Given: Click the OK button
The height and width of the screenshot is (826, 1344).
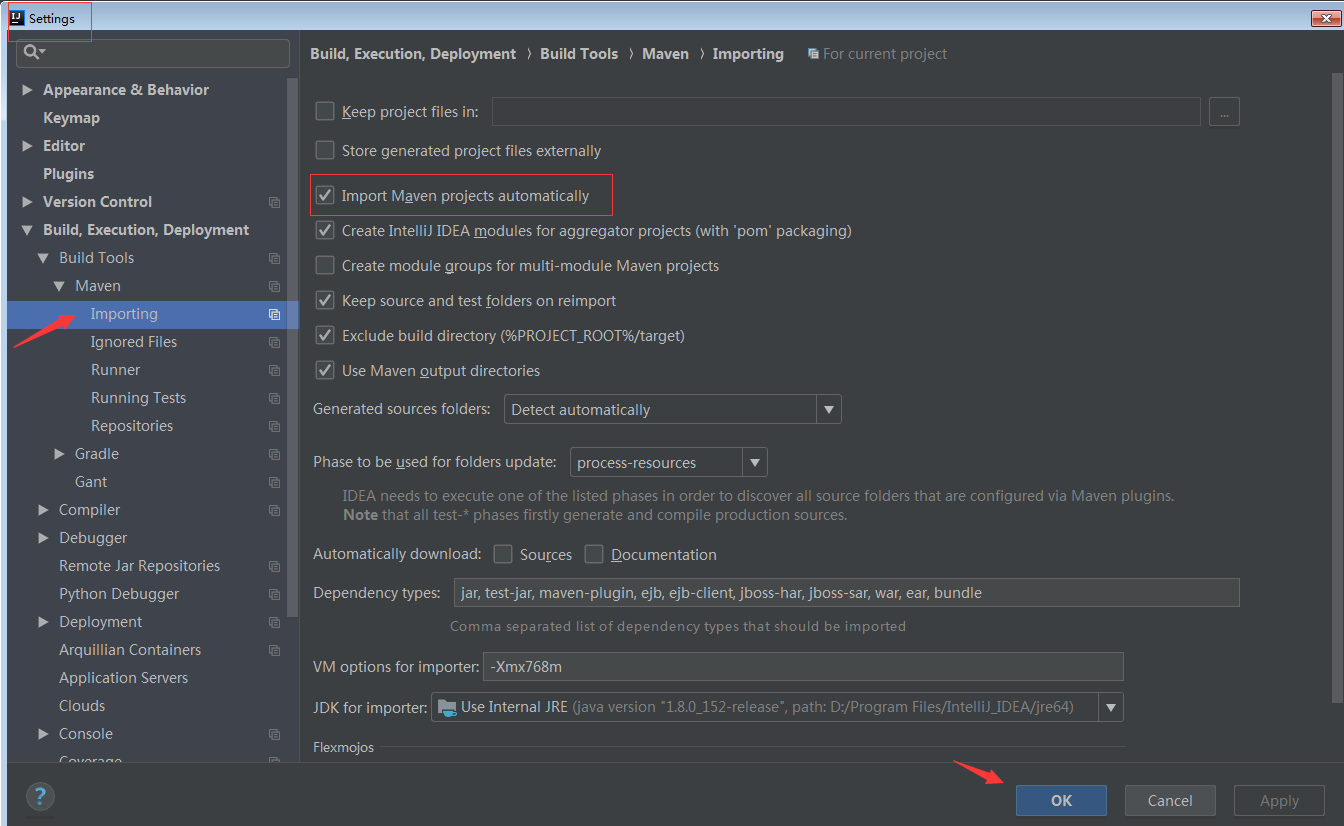Looking at the screenshot, I should (1061, 800).
